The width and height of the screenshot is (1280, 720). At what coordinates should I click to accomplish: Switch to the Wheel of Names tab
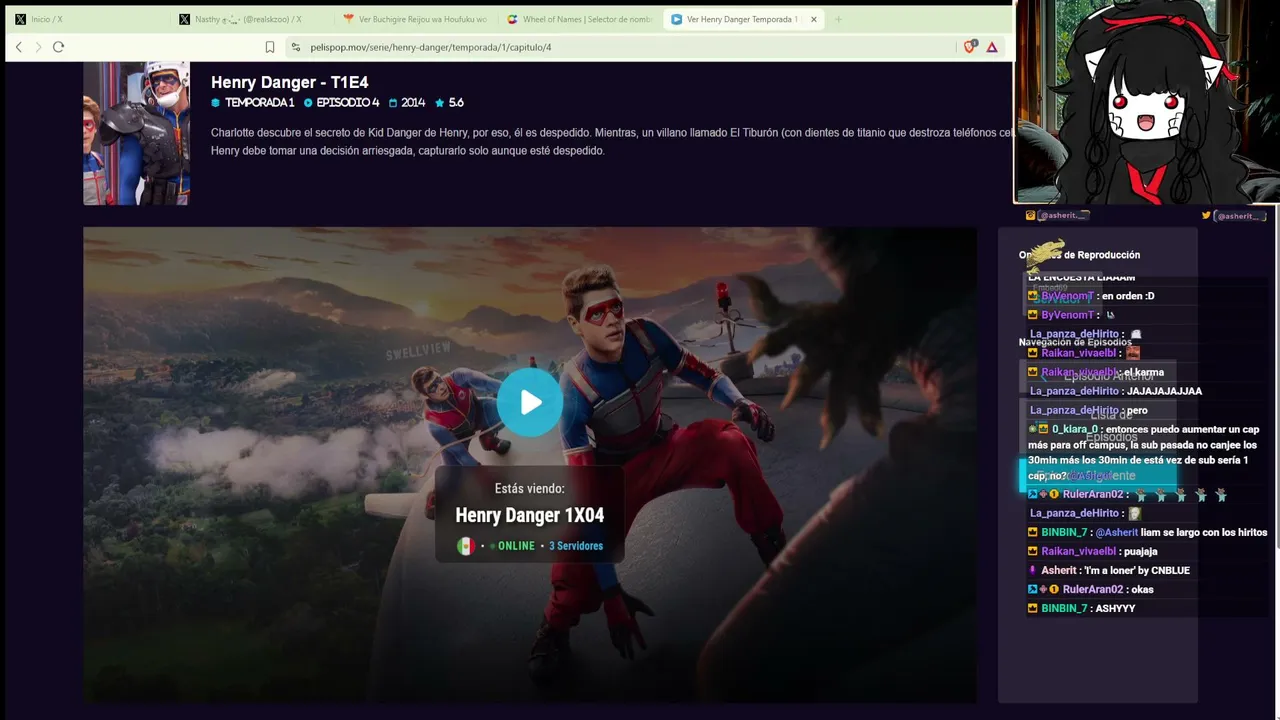[x=580, y=19]
